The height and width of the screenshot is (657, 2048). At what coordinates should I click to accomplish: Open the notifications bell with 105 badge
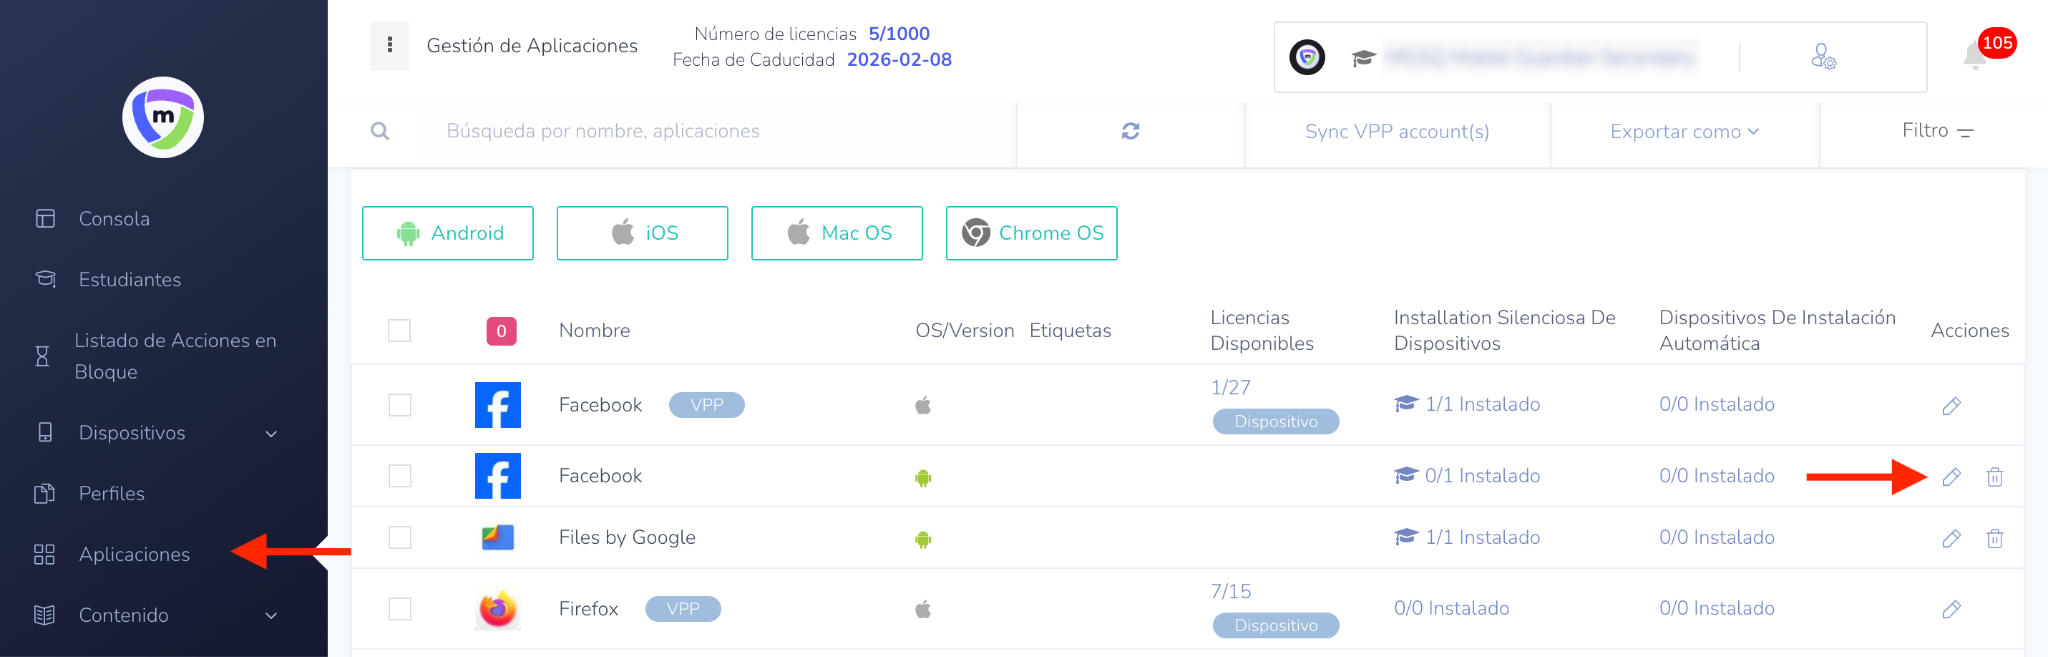coord(1975,56)
